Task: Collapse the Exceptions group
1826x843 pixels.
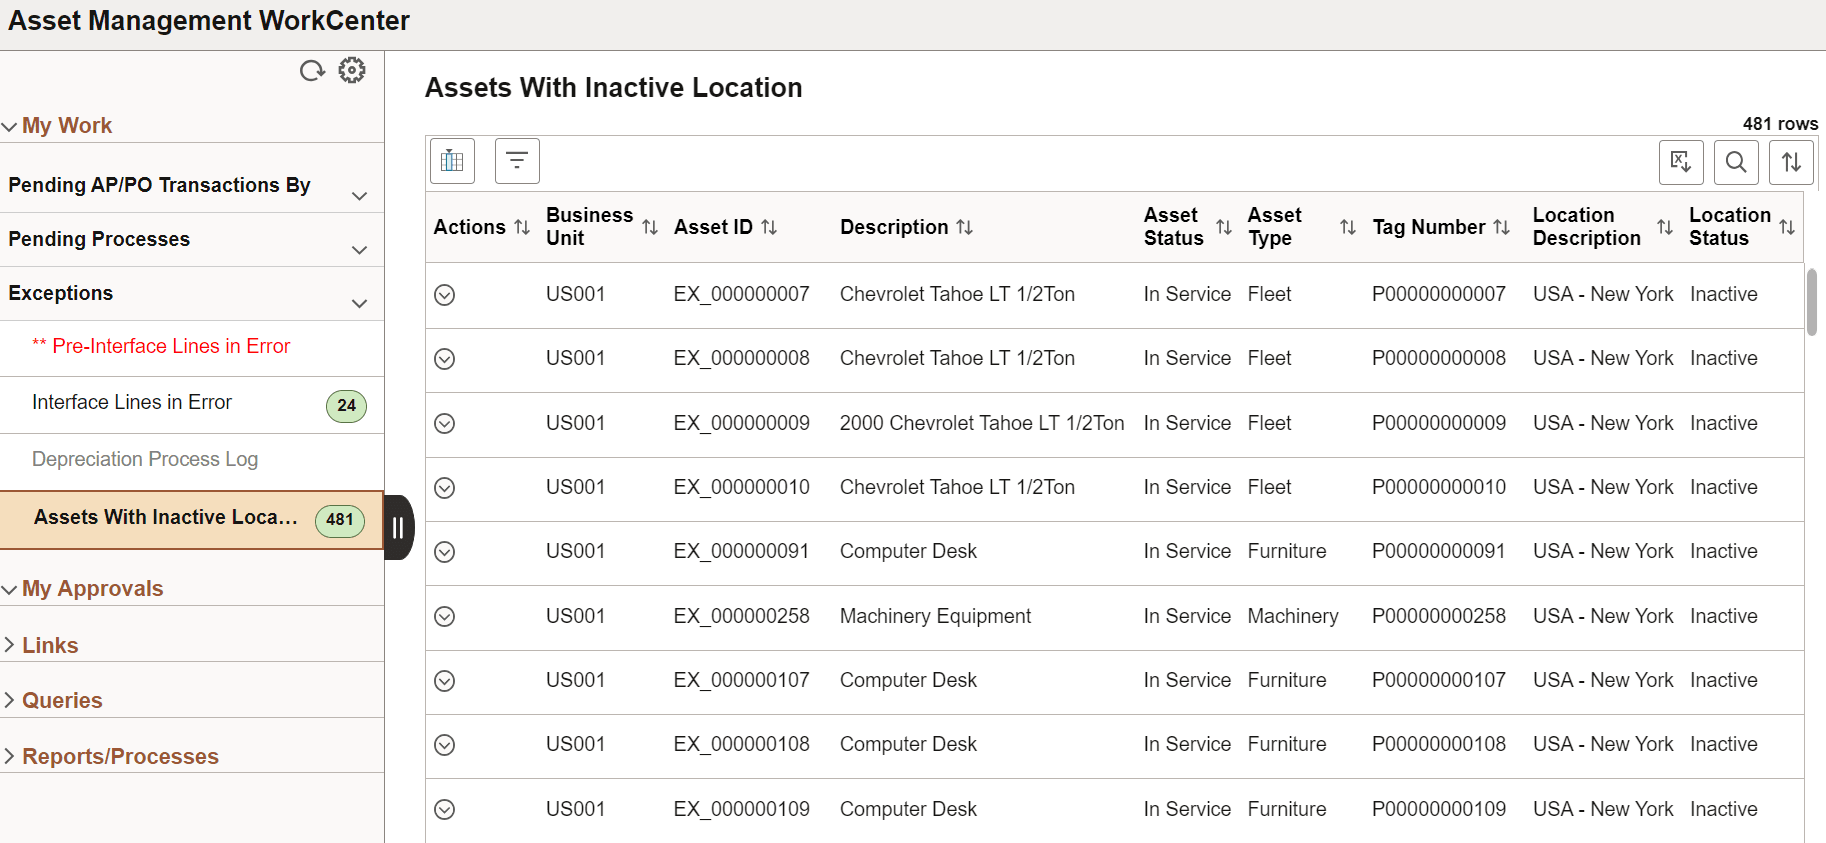Action: click(x=360, y=304)
